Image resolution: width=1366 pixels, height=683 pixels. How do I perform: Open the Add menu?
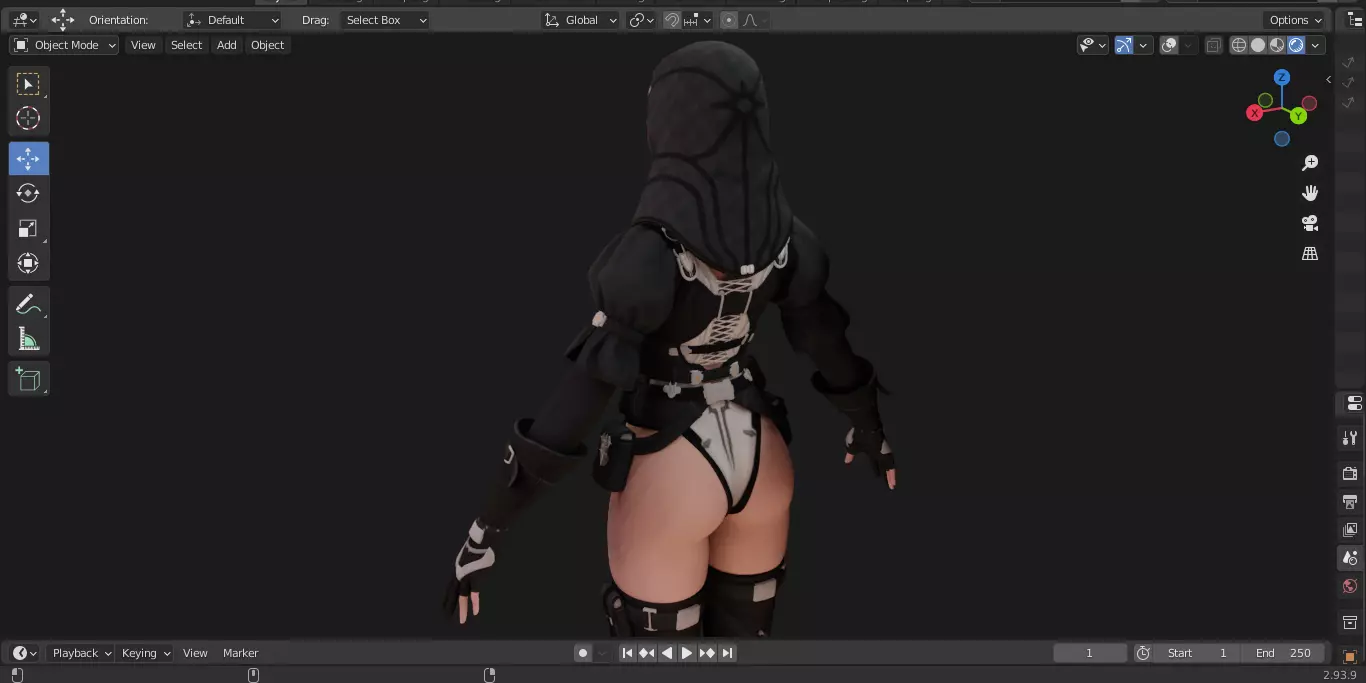(227, 45)
